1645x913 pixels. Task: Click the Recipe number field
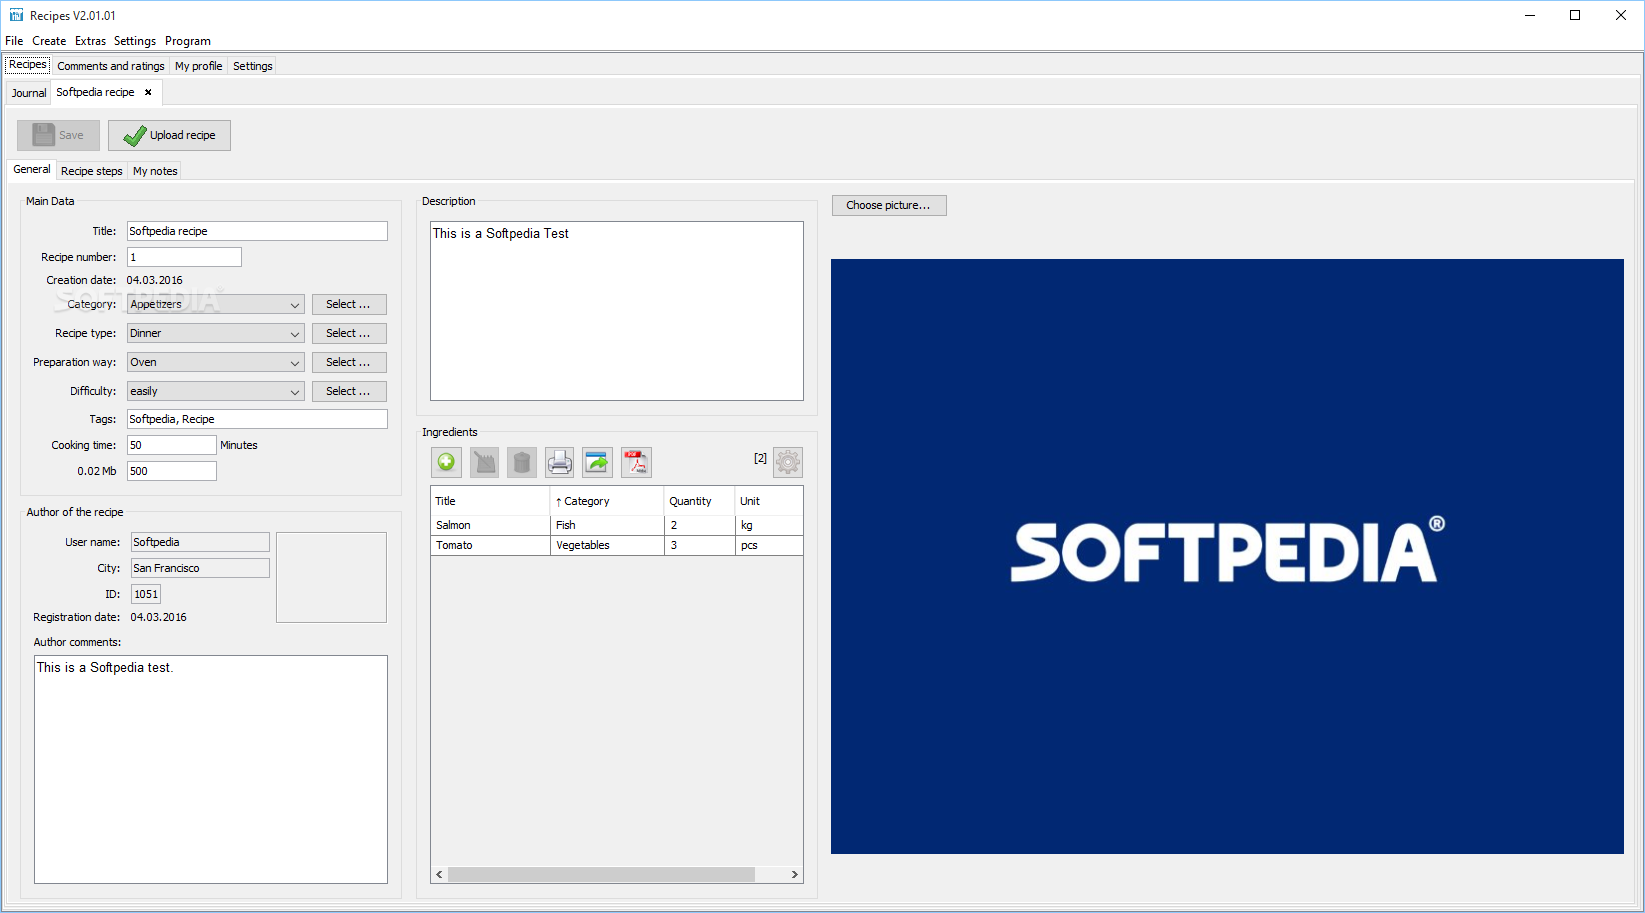[184, 257]
